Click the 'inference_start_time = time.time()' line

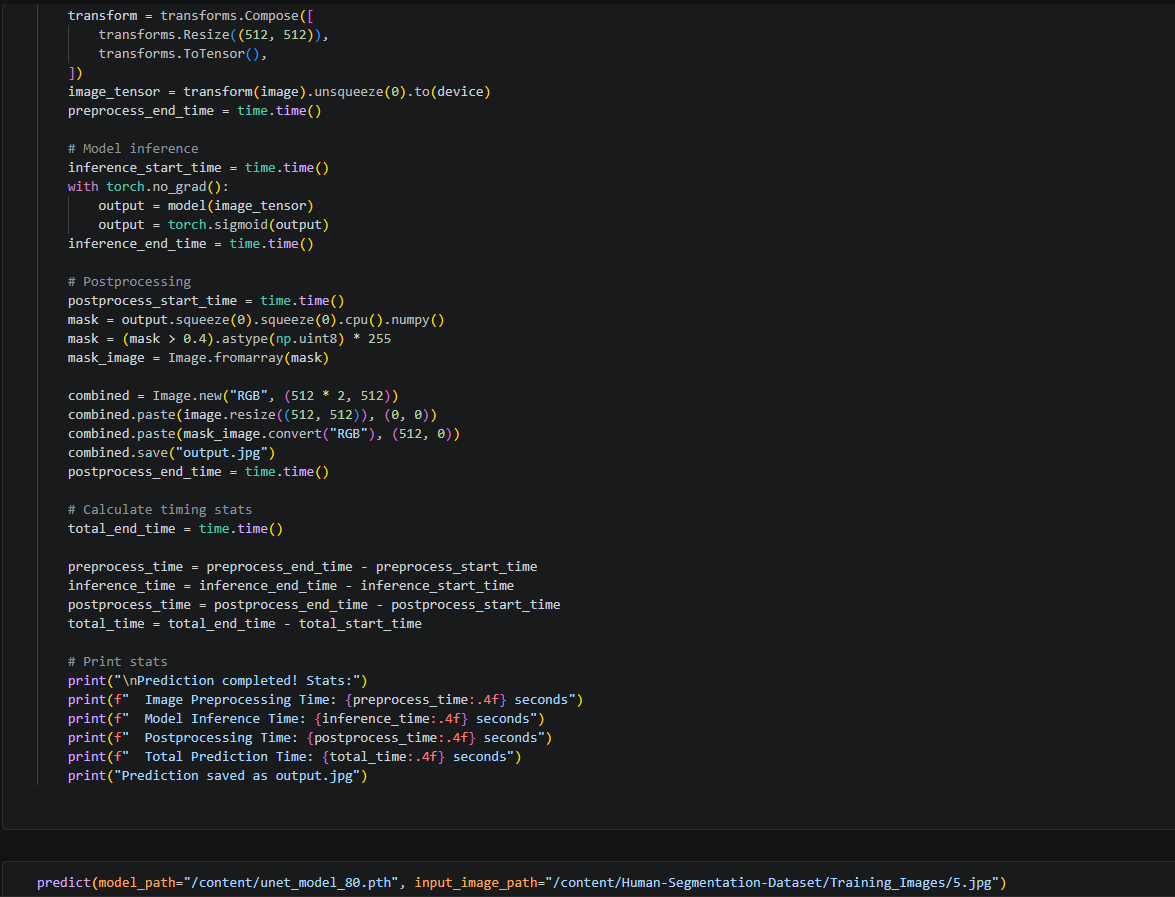(199, 168)
